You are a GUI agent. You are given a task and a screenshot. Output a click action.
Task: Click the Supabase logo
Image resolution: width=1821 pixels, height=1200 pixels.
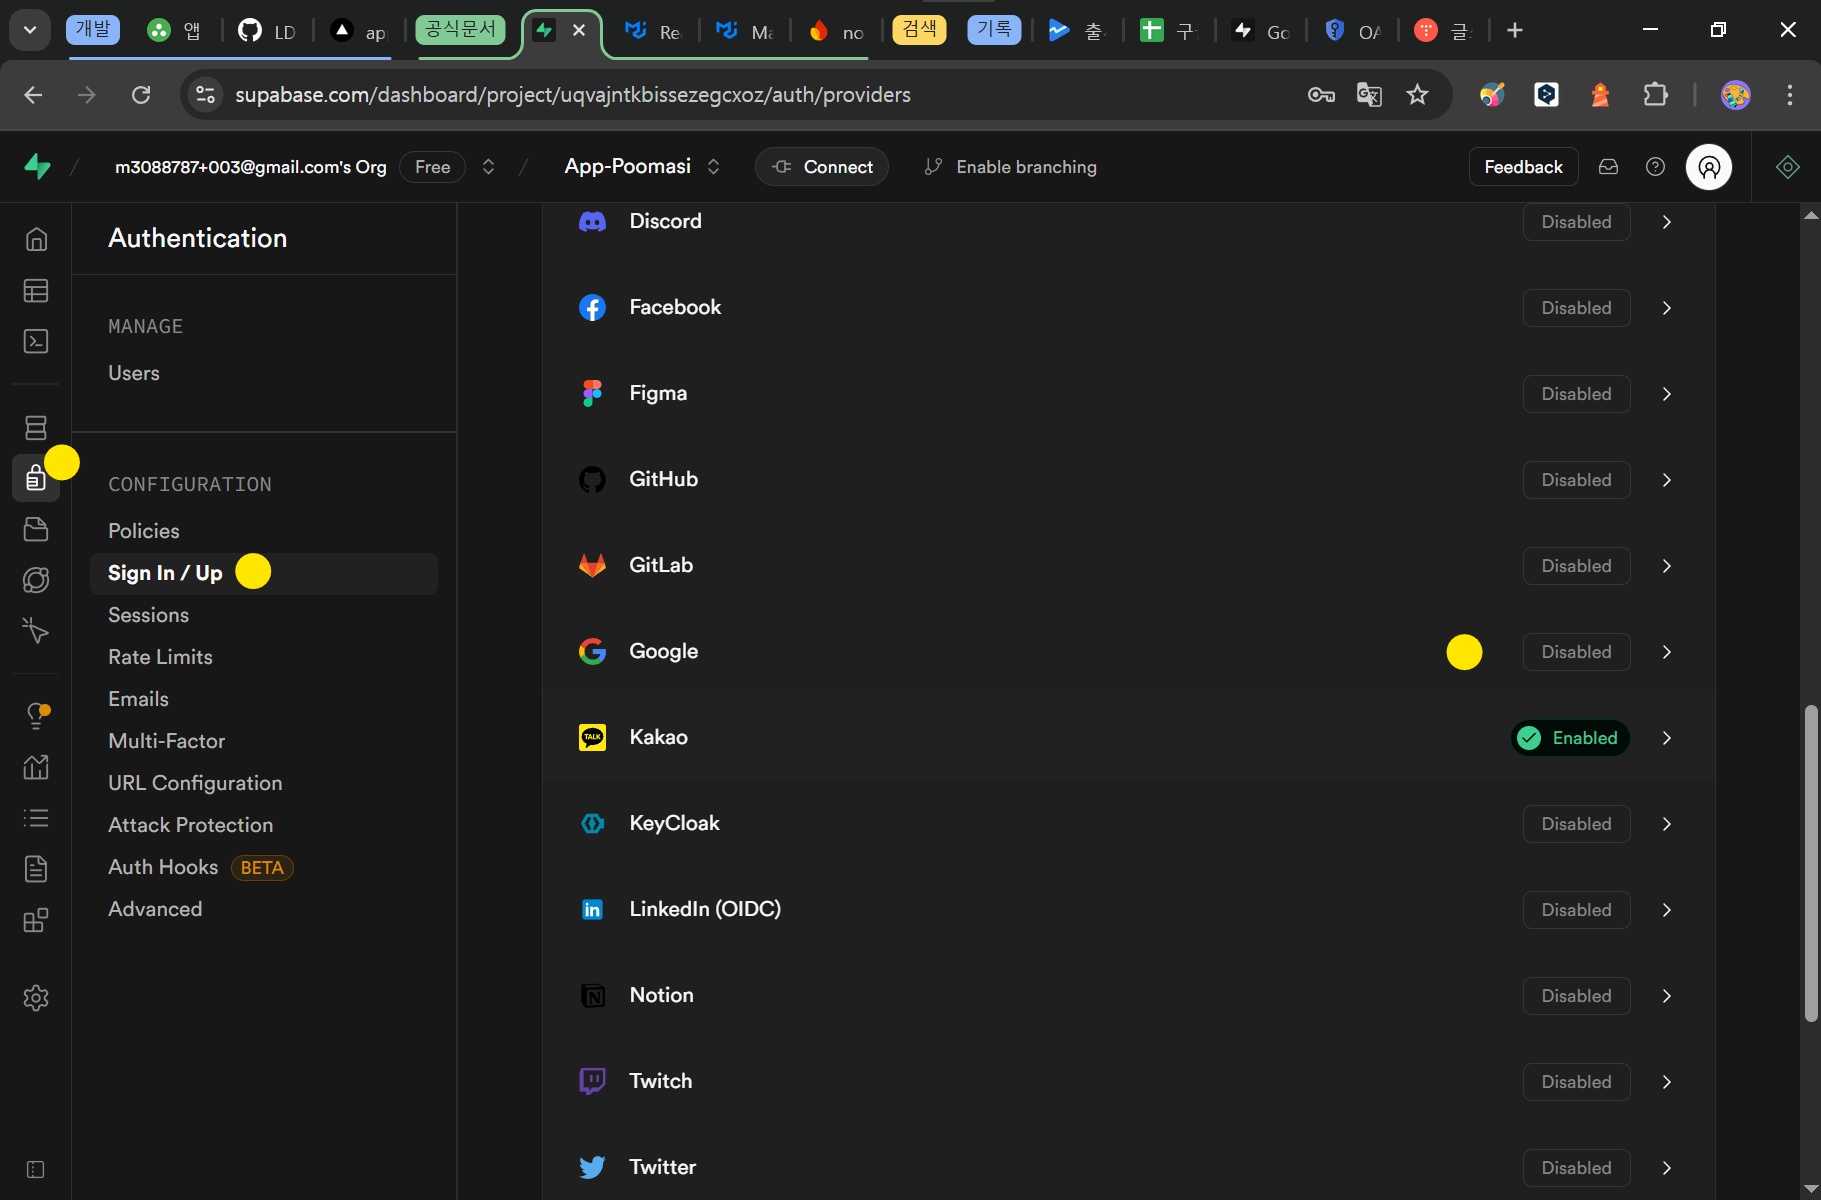pyautogui.click(x=37, y=166)
